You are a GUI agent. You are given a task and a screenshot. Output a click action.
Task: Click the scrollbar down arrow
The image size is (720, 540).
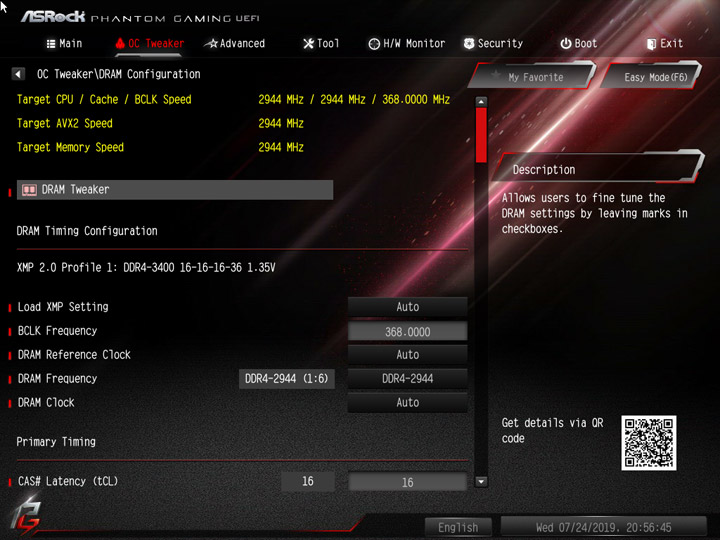coord(481,482)
